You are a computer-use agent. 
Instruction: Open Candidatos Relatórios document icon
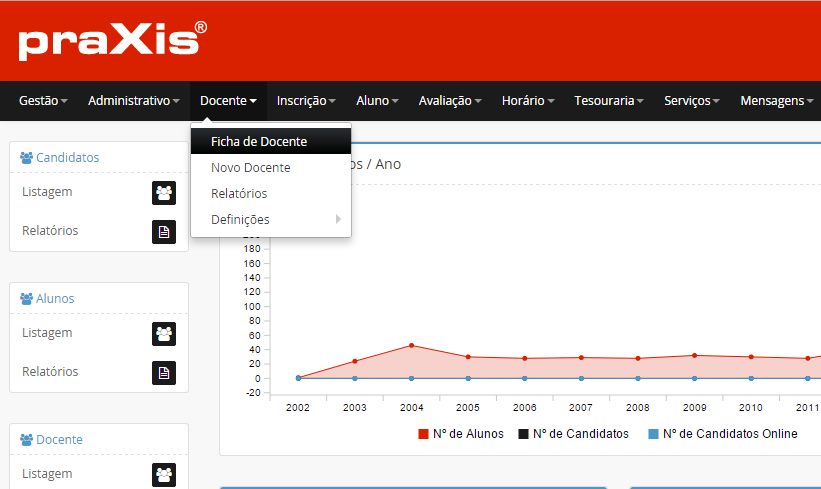tap(164, 232)
